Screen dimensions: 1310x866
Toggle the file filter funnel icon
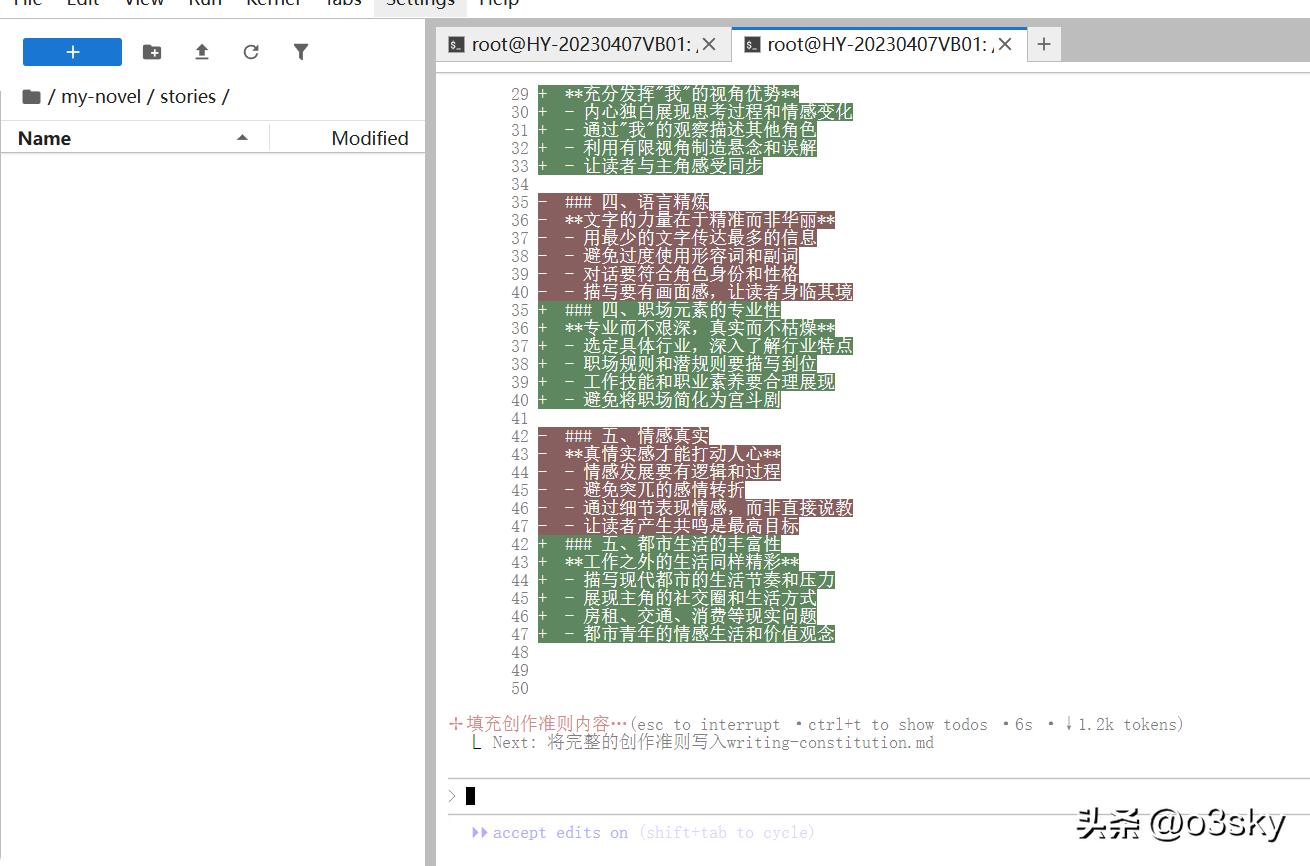coord(301,52)
